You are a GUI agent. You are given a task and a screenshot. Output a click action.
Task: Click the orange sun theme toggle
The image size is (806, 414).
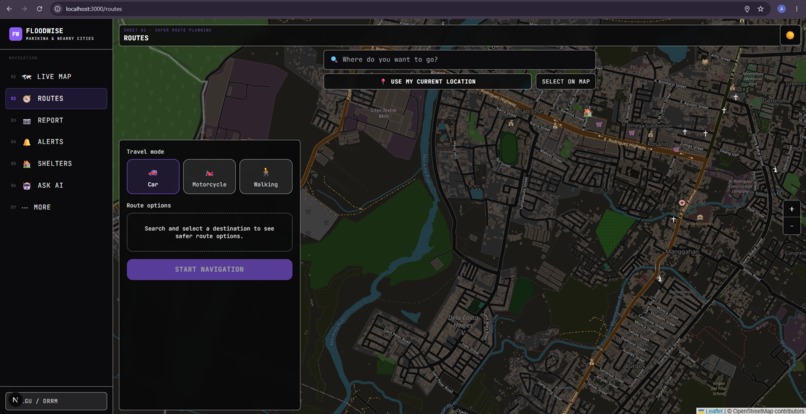click(790, 35)
